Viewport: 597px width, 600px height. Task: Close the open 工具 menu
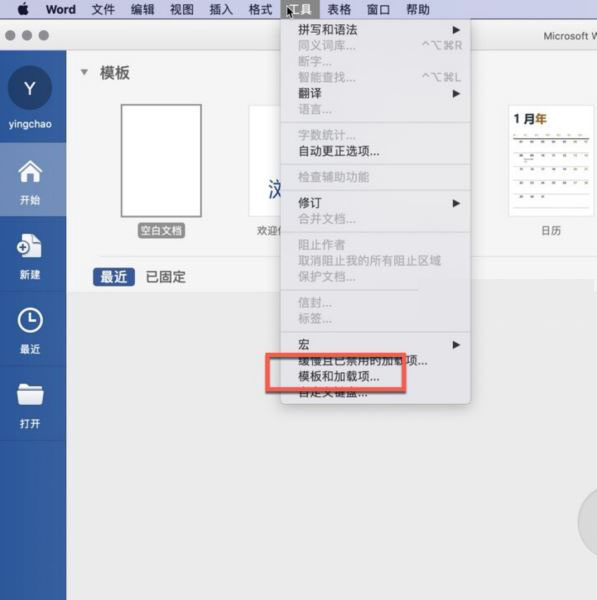(300, 9)
